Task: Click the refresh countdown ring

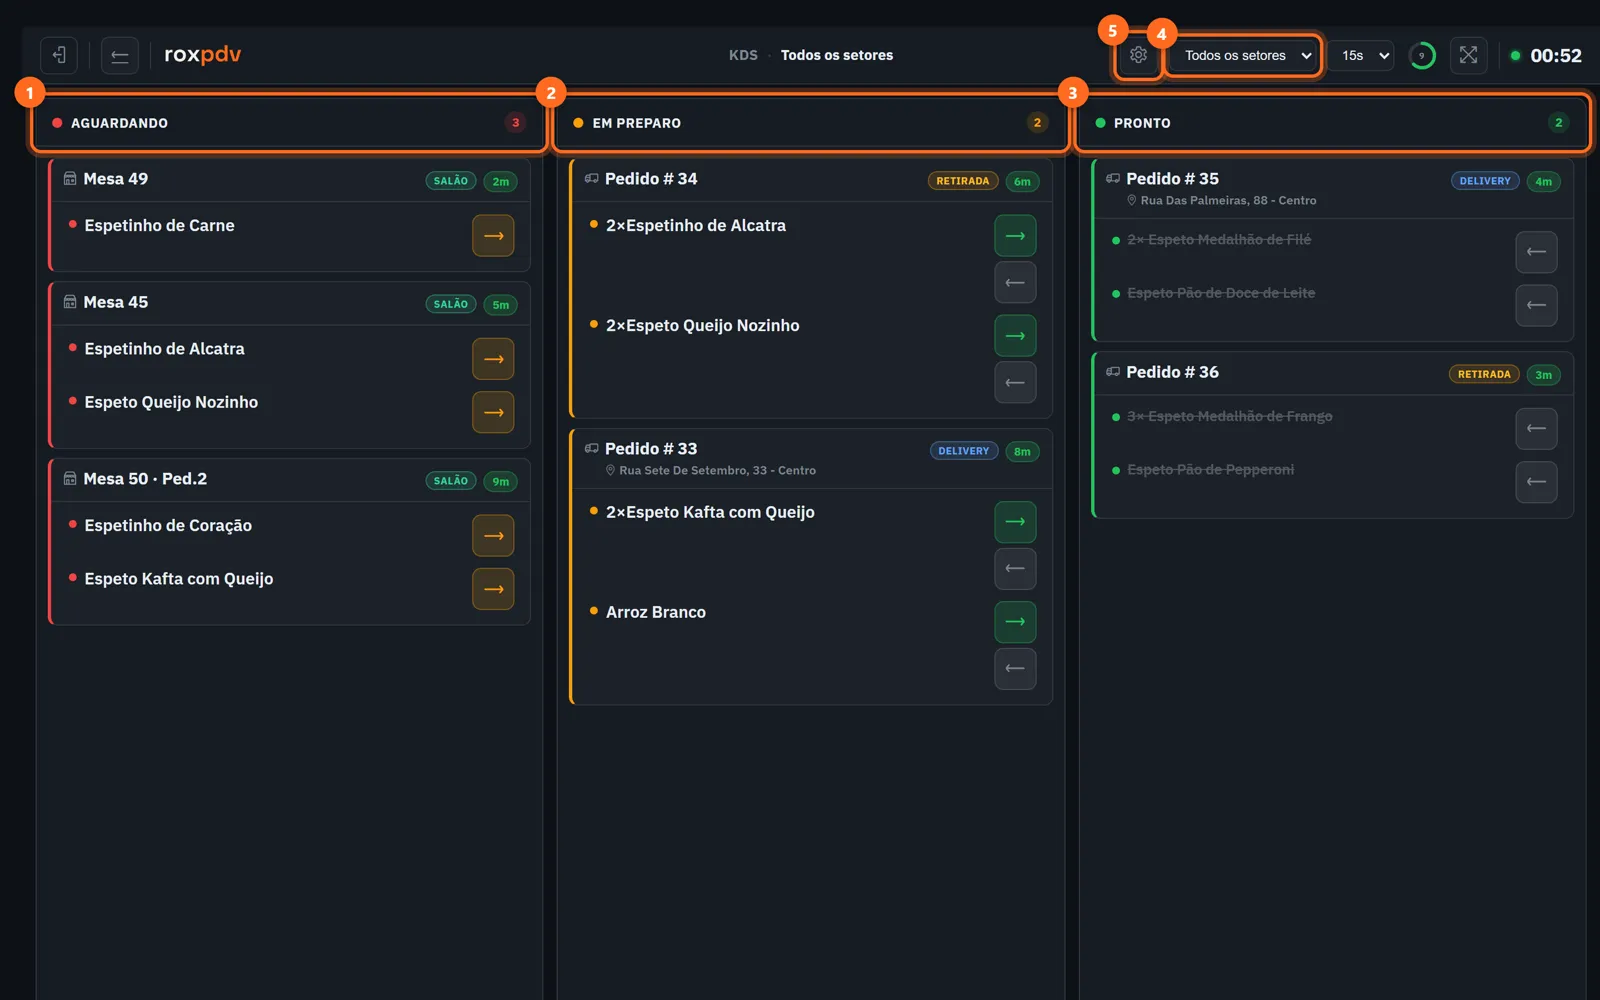Action: pos(1422,55)
